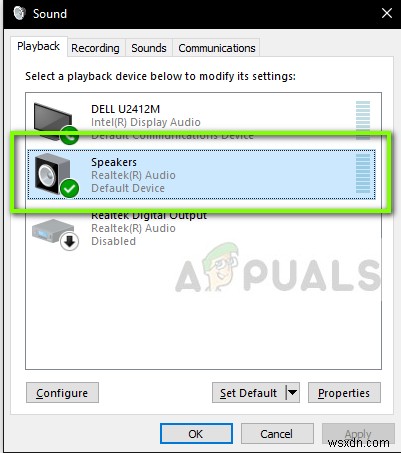Screen dimensions: 401x453
Task: Open the Set Default dropdown arrow
Action: pyautogui.click(x=292, y=393)
